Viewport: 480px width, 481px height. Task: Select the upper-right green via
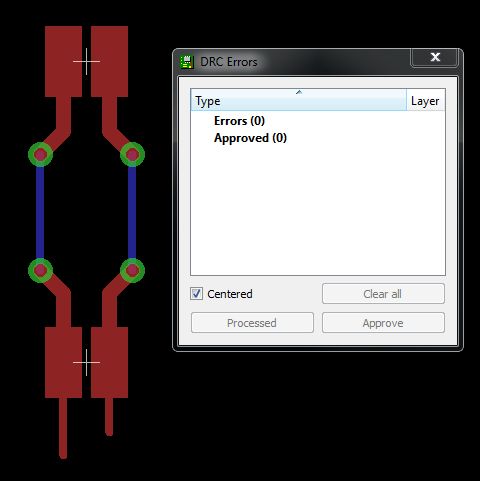tap(132, 154)
